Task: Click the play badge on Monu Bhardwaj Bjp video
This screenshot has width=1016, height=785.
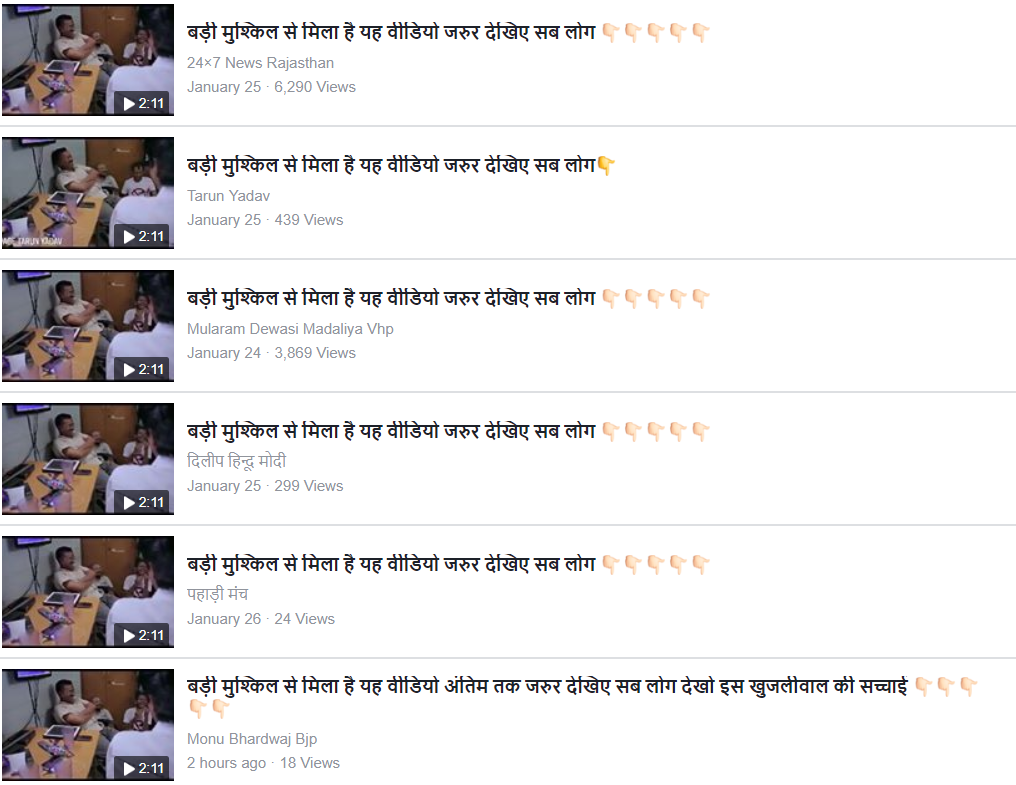Action: coord(144,768)
